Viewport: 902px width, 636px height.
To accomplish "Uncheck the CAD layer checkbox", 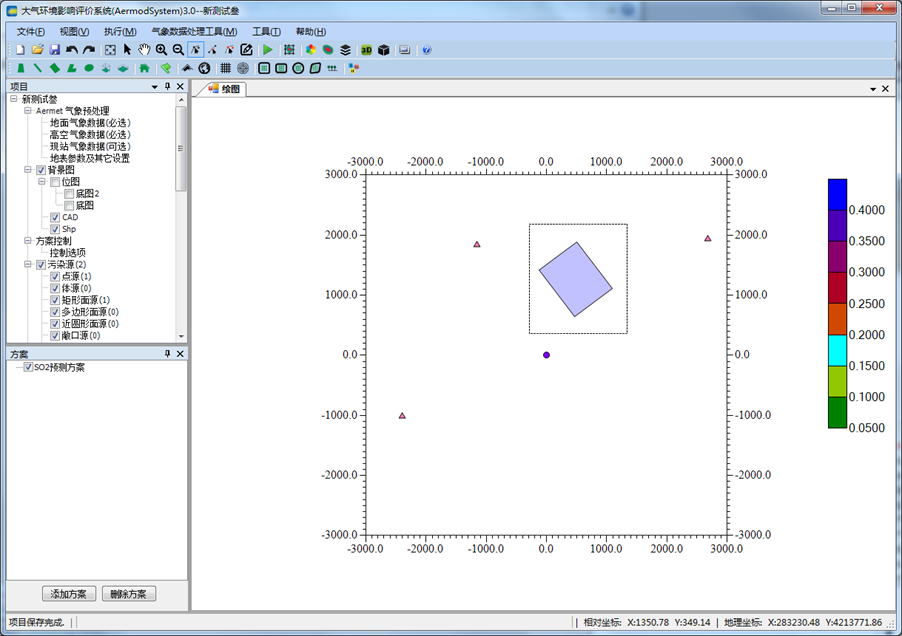I will click(56, 217).
